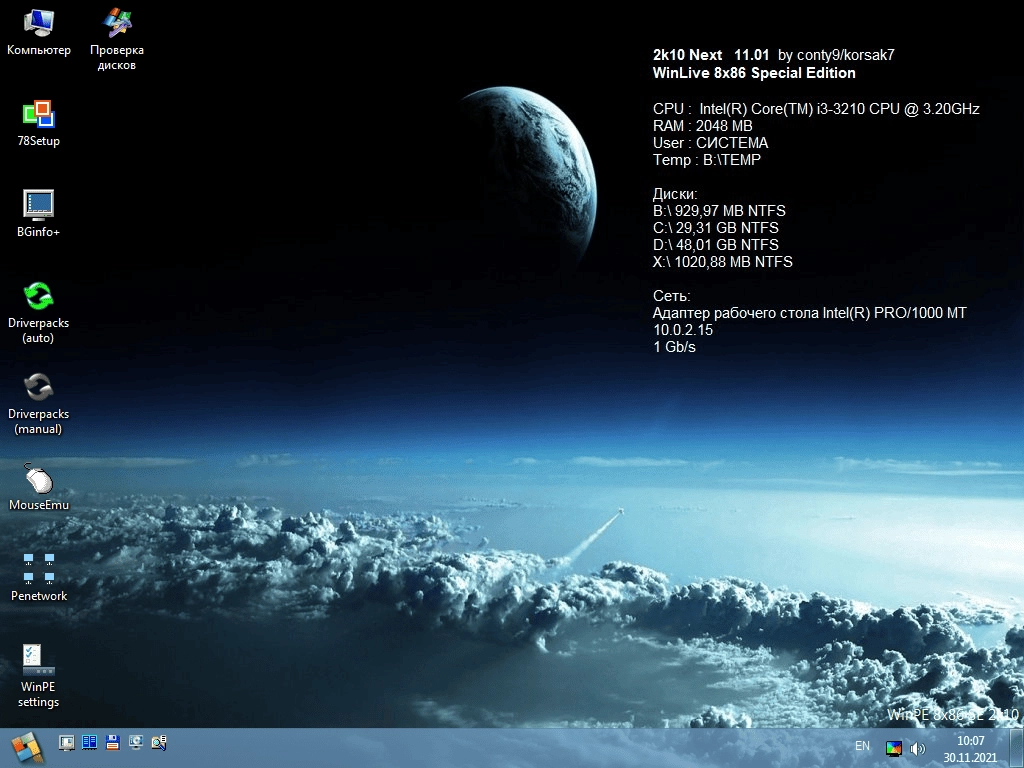Select the Проверка дисков desktop icon
1024x768 pixels.
click(x=117, y=39)
